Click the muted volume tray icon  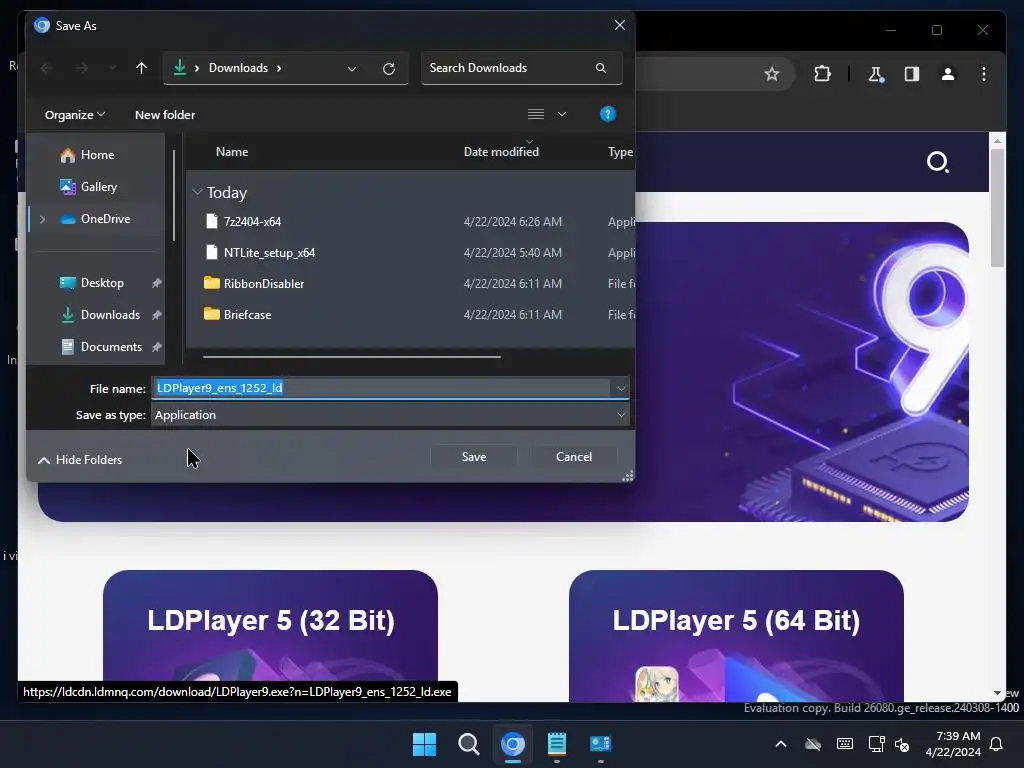click(x=902, y=744)
